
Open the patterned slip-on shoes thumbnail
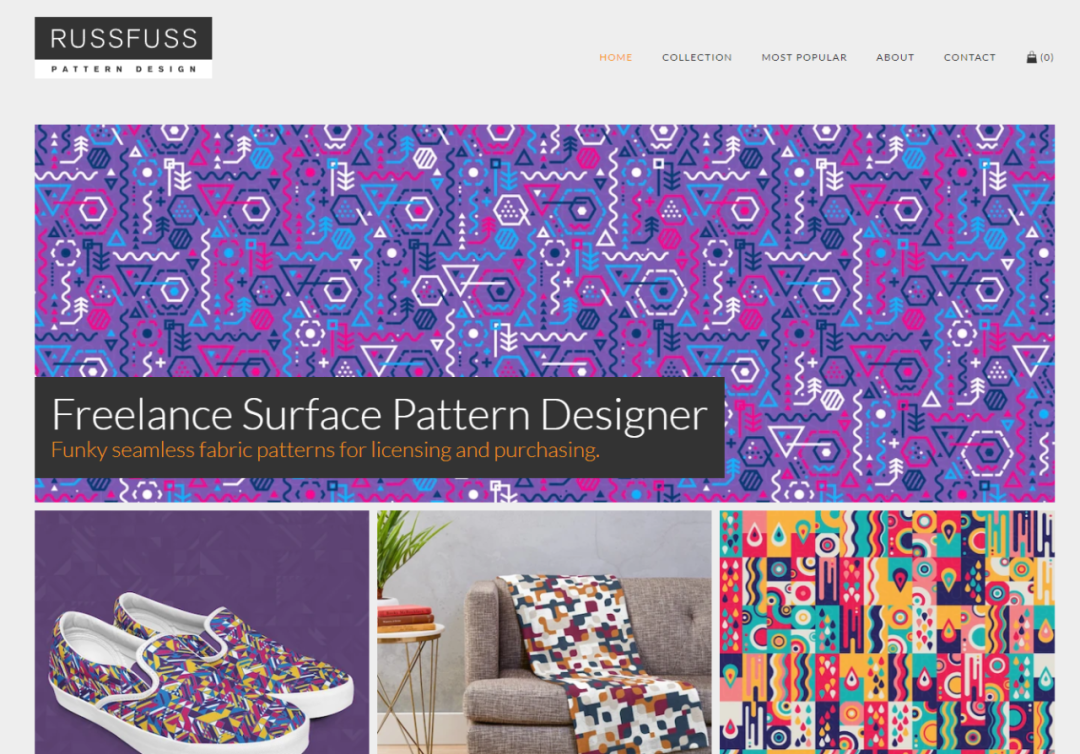pyautogui.click(x=202, y=632)
